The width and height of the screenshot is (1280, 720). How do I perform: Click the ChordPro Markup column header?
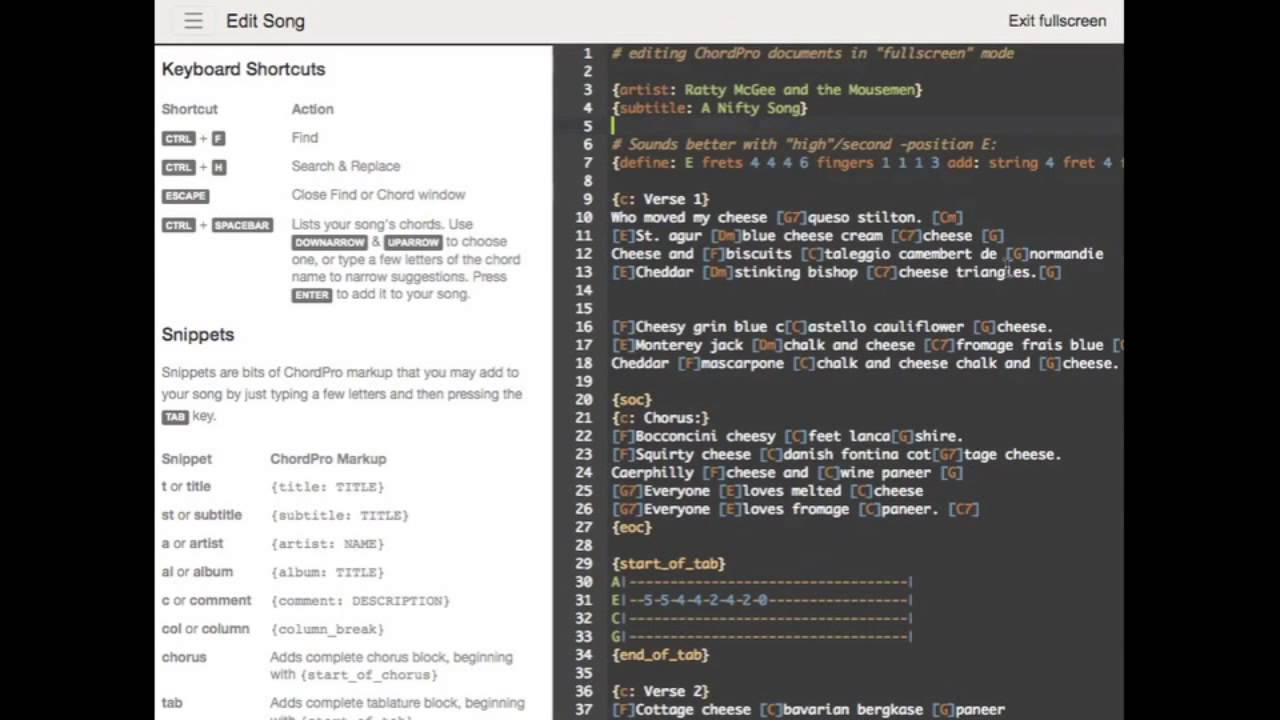328,459
